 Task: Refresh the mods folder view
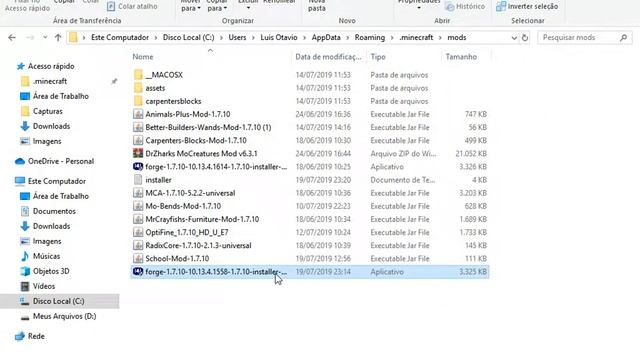[525, 38]
